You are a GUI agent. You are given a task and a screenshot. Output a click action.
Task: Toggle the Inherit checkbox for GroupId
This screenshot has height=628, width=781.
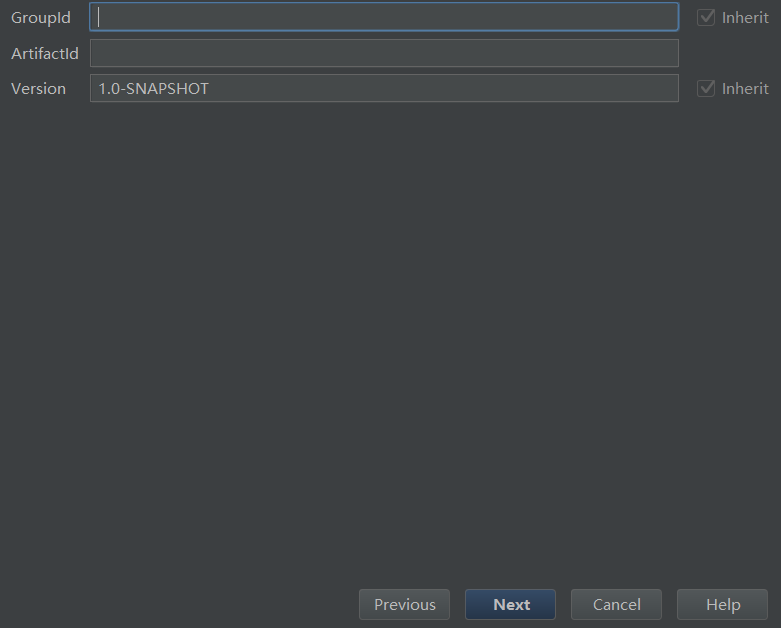tap(706, 17)
